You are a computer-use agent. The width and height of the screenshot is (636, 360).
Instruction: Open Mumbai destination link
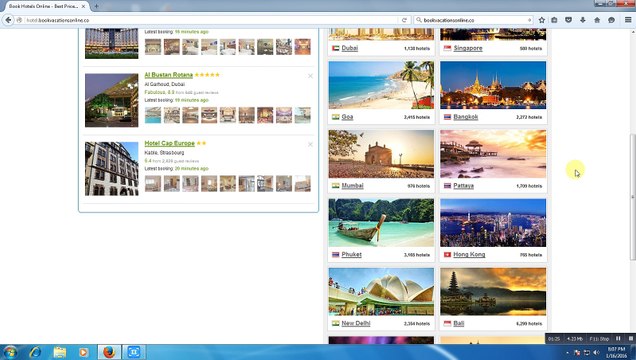click(352, 186)
